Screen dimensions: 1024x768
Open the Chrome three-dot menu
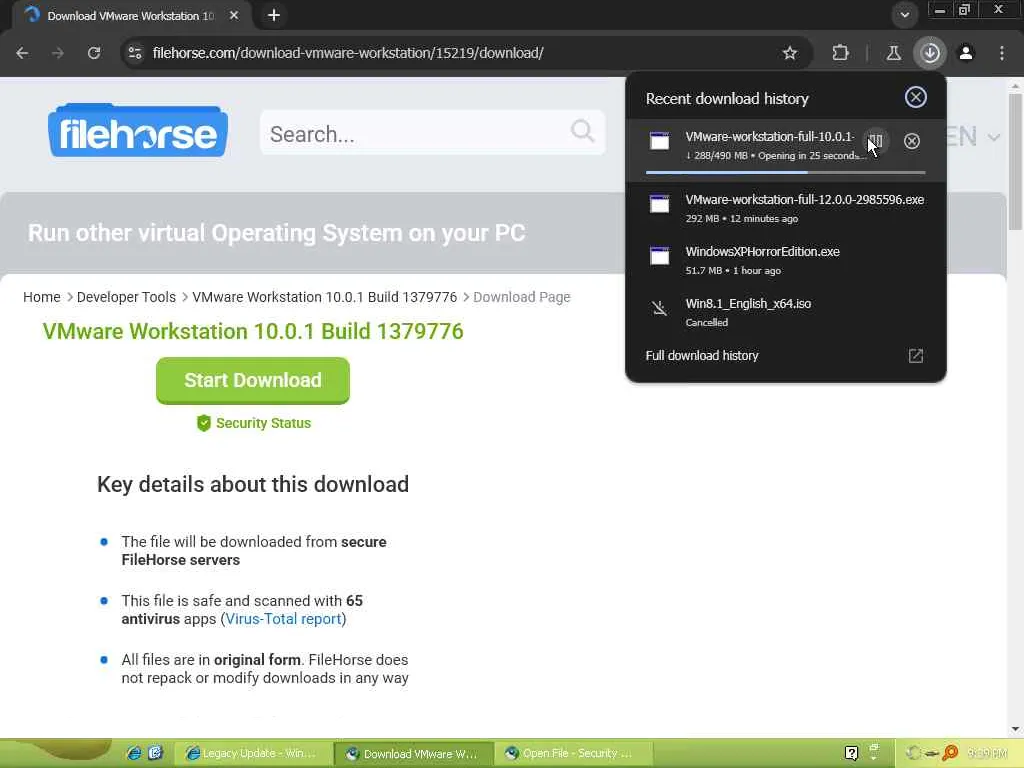(x=1002, y=53)
